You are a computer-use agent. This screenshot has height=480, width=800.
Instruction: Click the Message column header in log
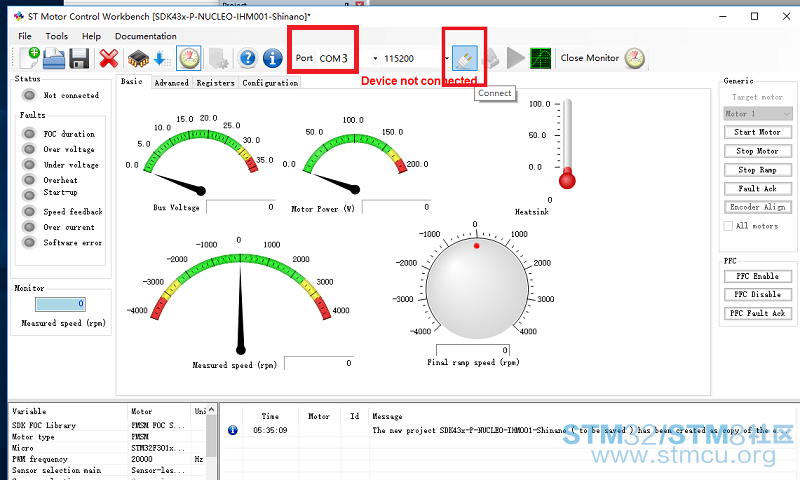[x=387, y=416]
